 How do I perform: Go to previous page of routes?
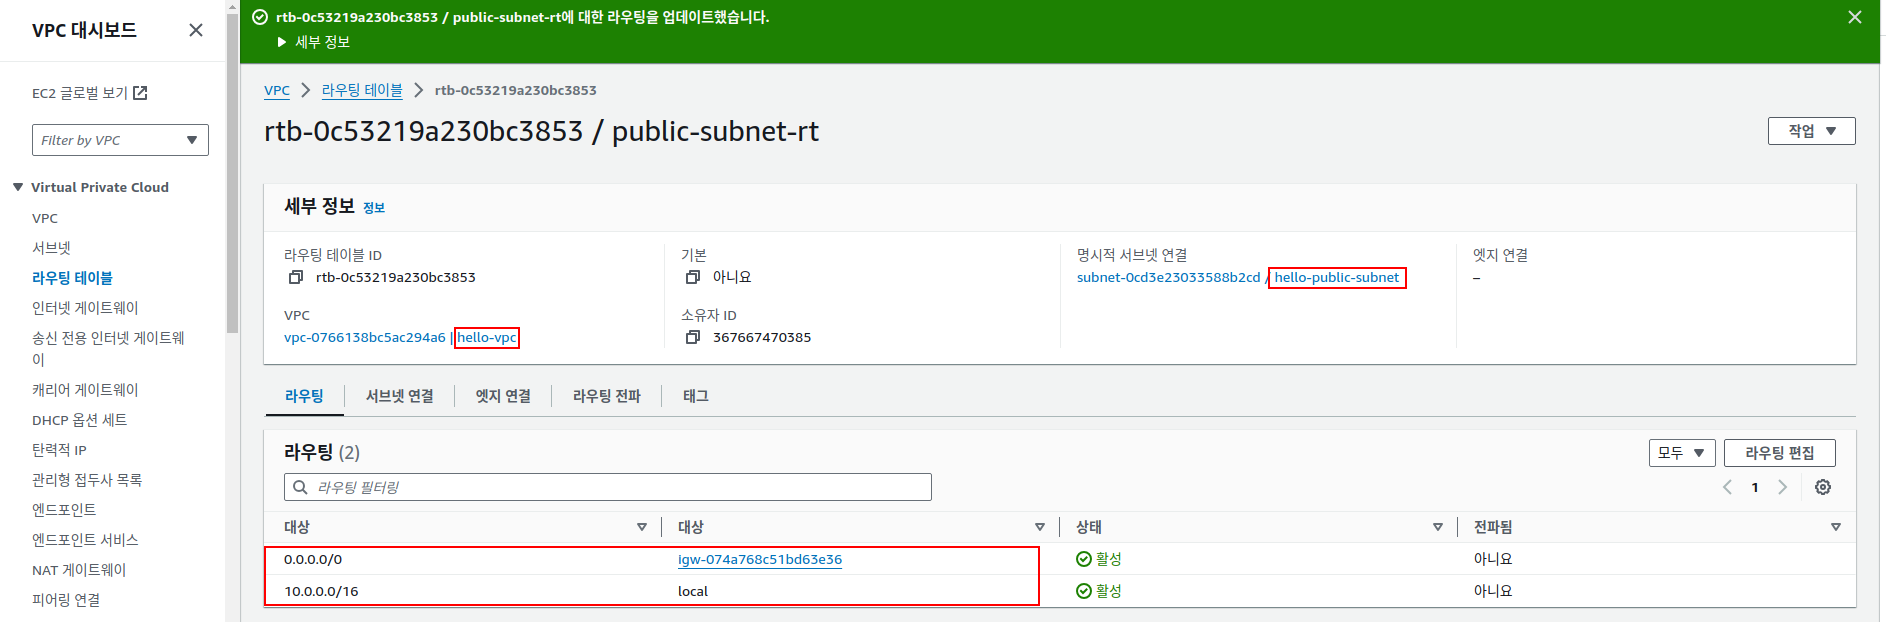1727,487
